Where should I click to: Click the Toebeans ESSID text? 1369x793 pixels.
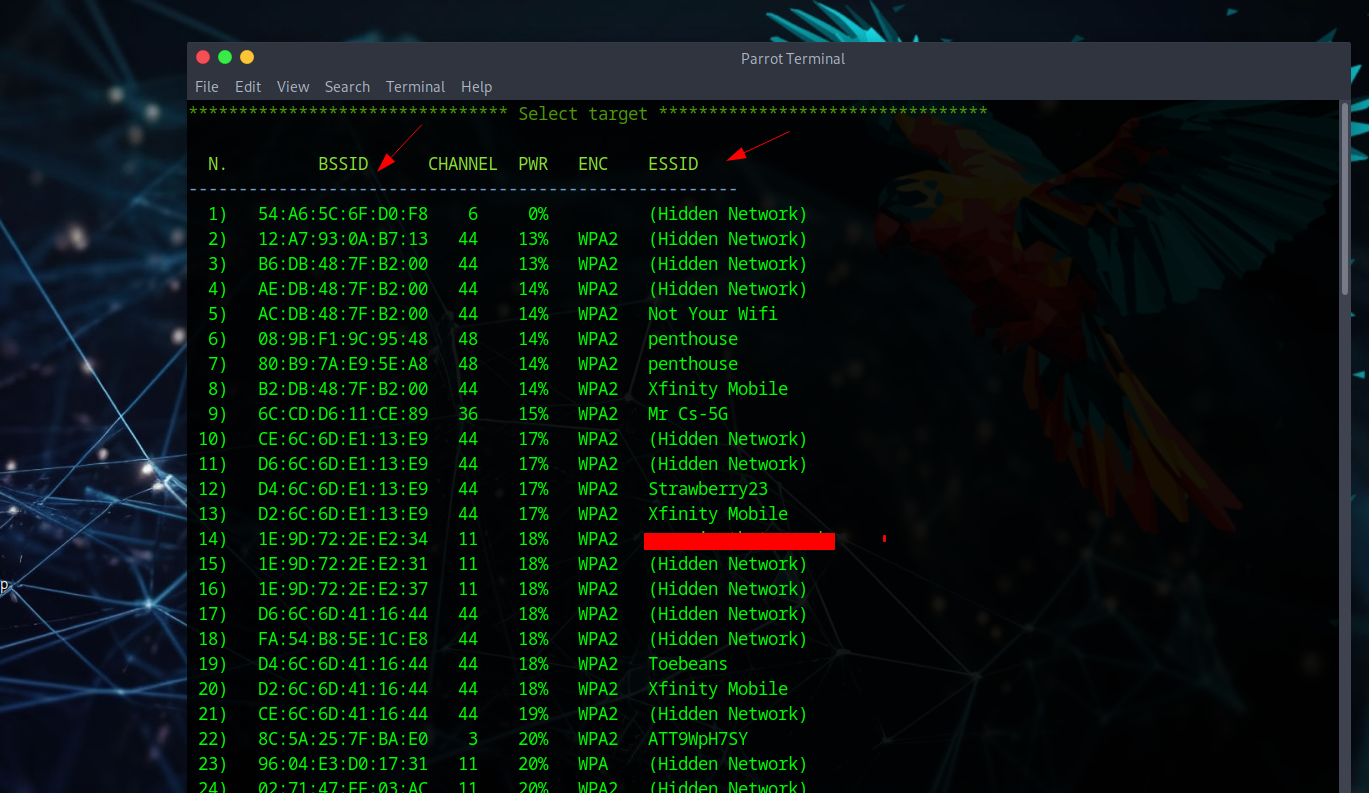click(x=687, y=664)
